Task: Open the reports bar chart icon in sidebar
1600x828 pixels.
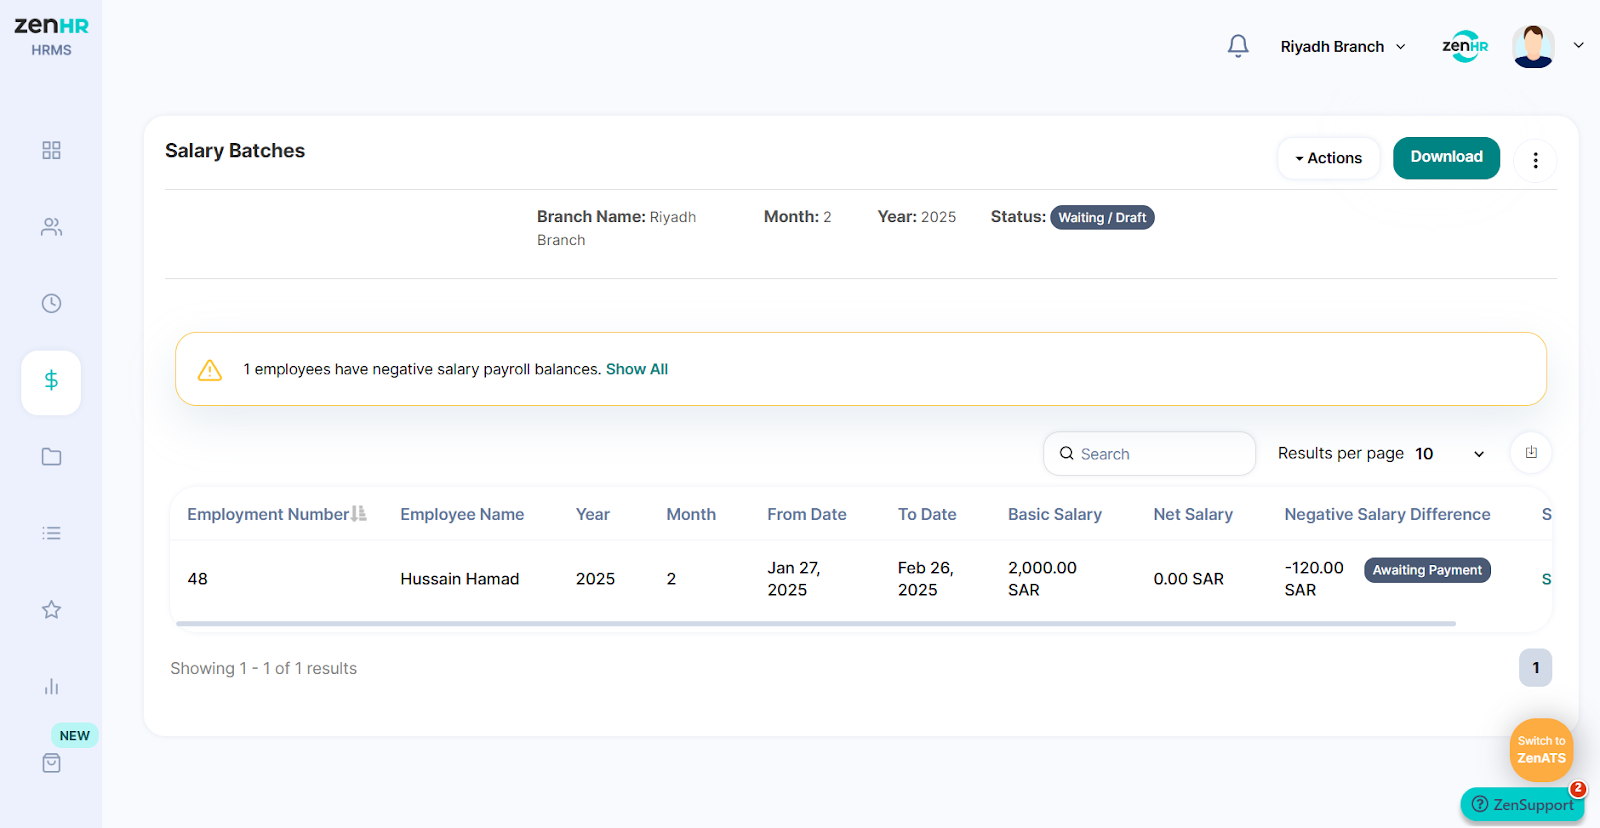Action: tap(51, 687)
